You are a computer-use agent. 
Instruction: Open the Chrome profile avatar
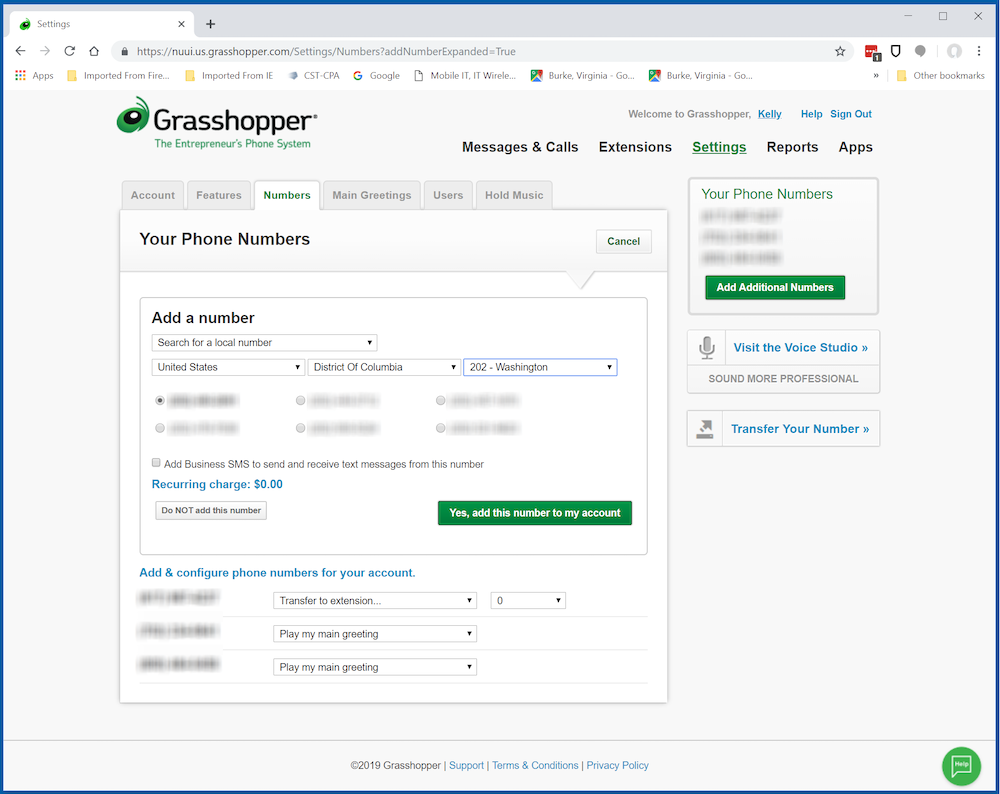(x=954, y=51)
